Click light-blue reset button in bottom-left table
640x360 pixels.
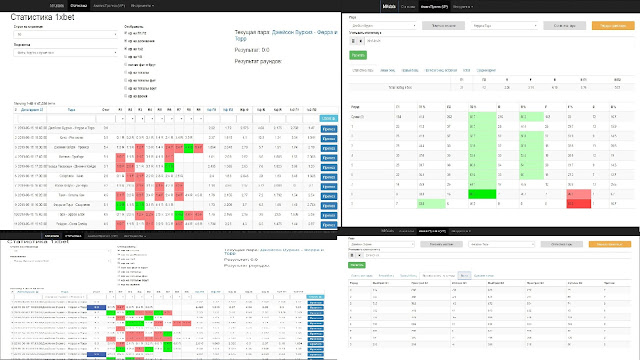315,297
